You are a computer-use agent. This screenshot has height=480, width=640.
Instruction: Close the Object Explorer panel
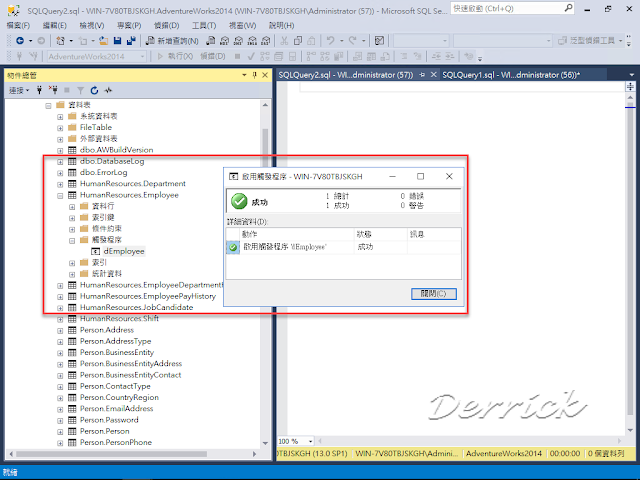(265, 75)
